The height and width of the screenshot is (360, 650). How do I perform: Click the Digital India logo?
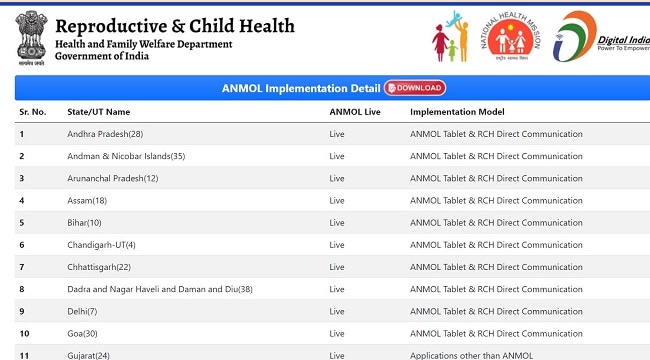coord(601,36)
